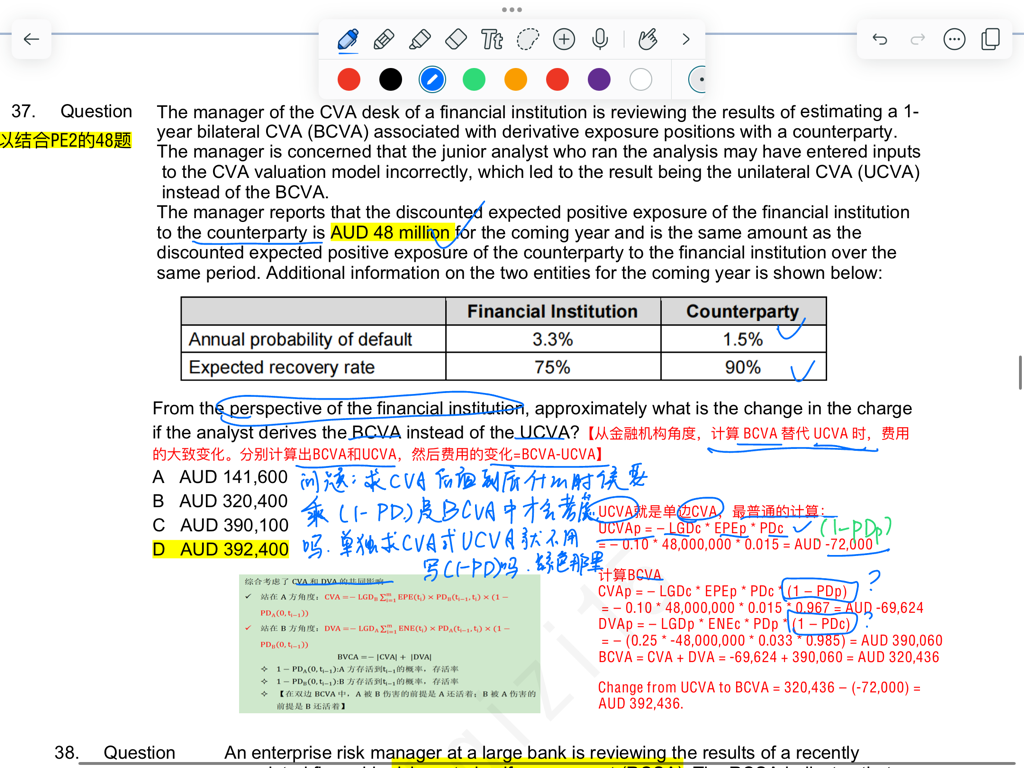Click the "perspective of the financial institution" phrase
The height and width of the screenshot is (768, 1024).
click(376, 408)
